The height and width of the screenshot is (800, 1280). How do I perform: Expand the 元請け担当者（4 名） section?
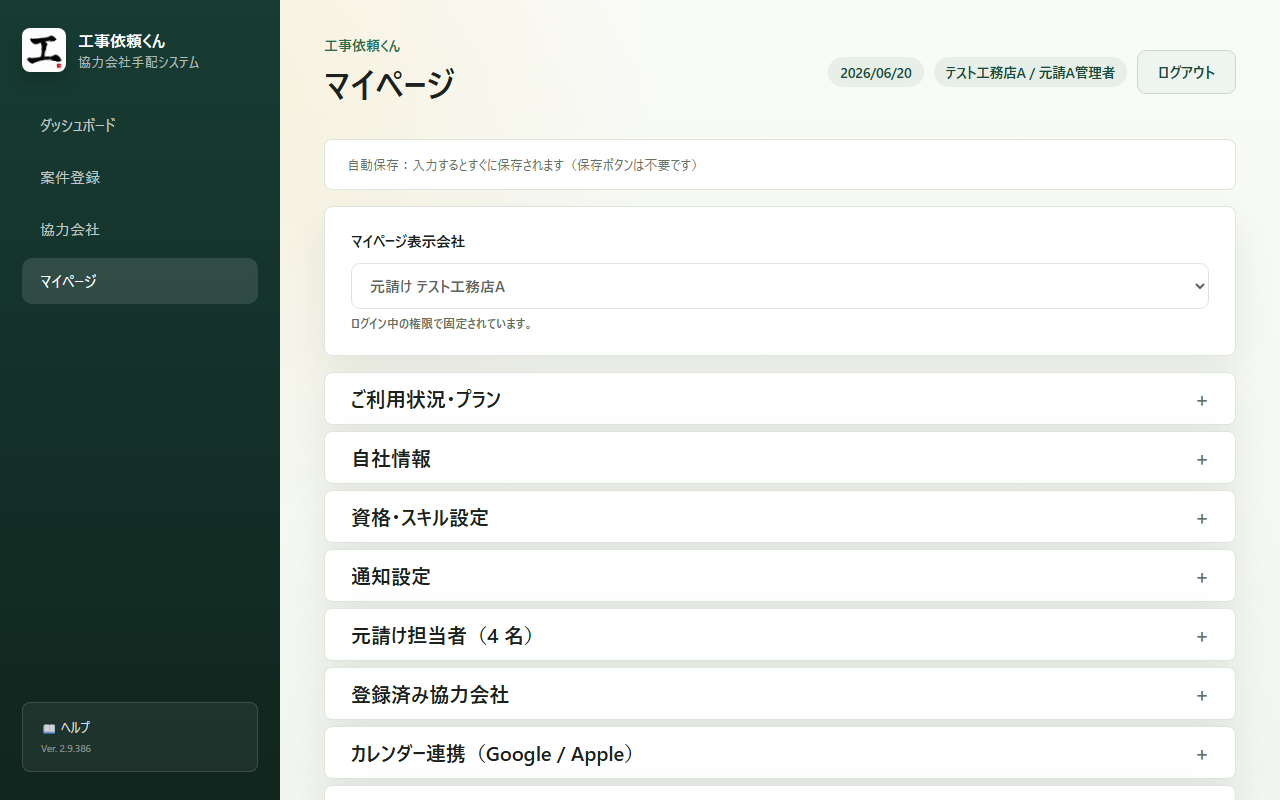780,635
